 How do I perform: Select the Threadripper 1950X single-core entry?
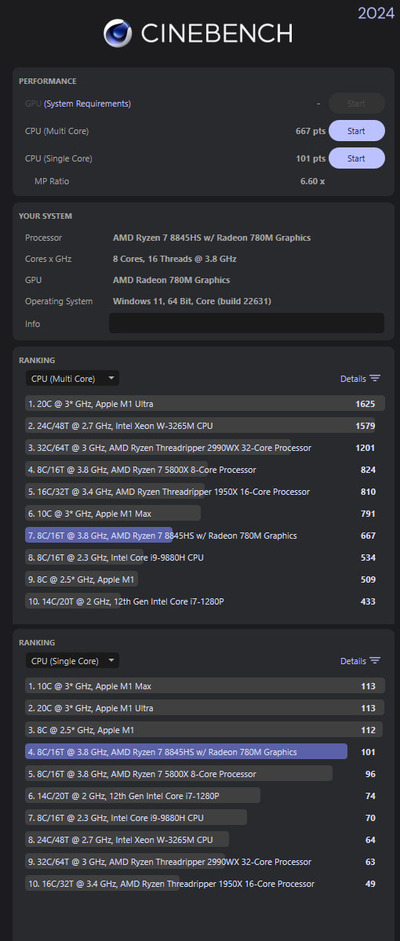point(205,883)
